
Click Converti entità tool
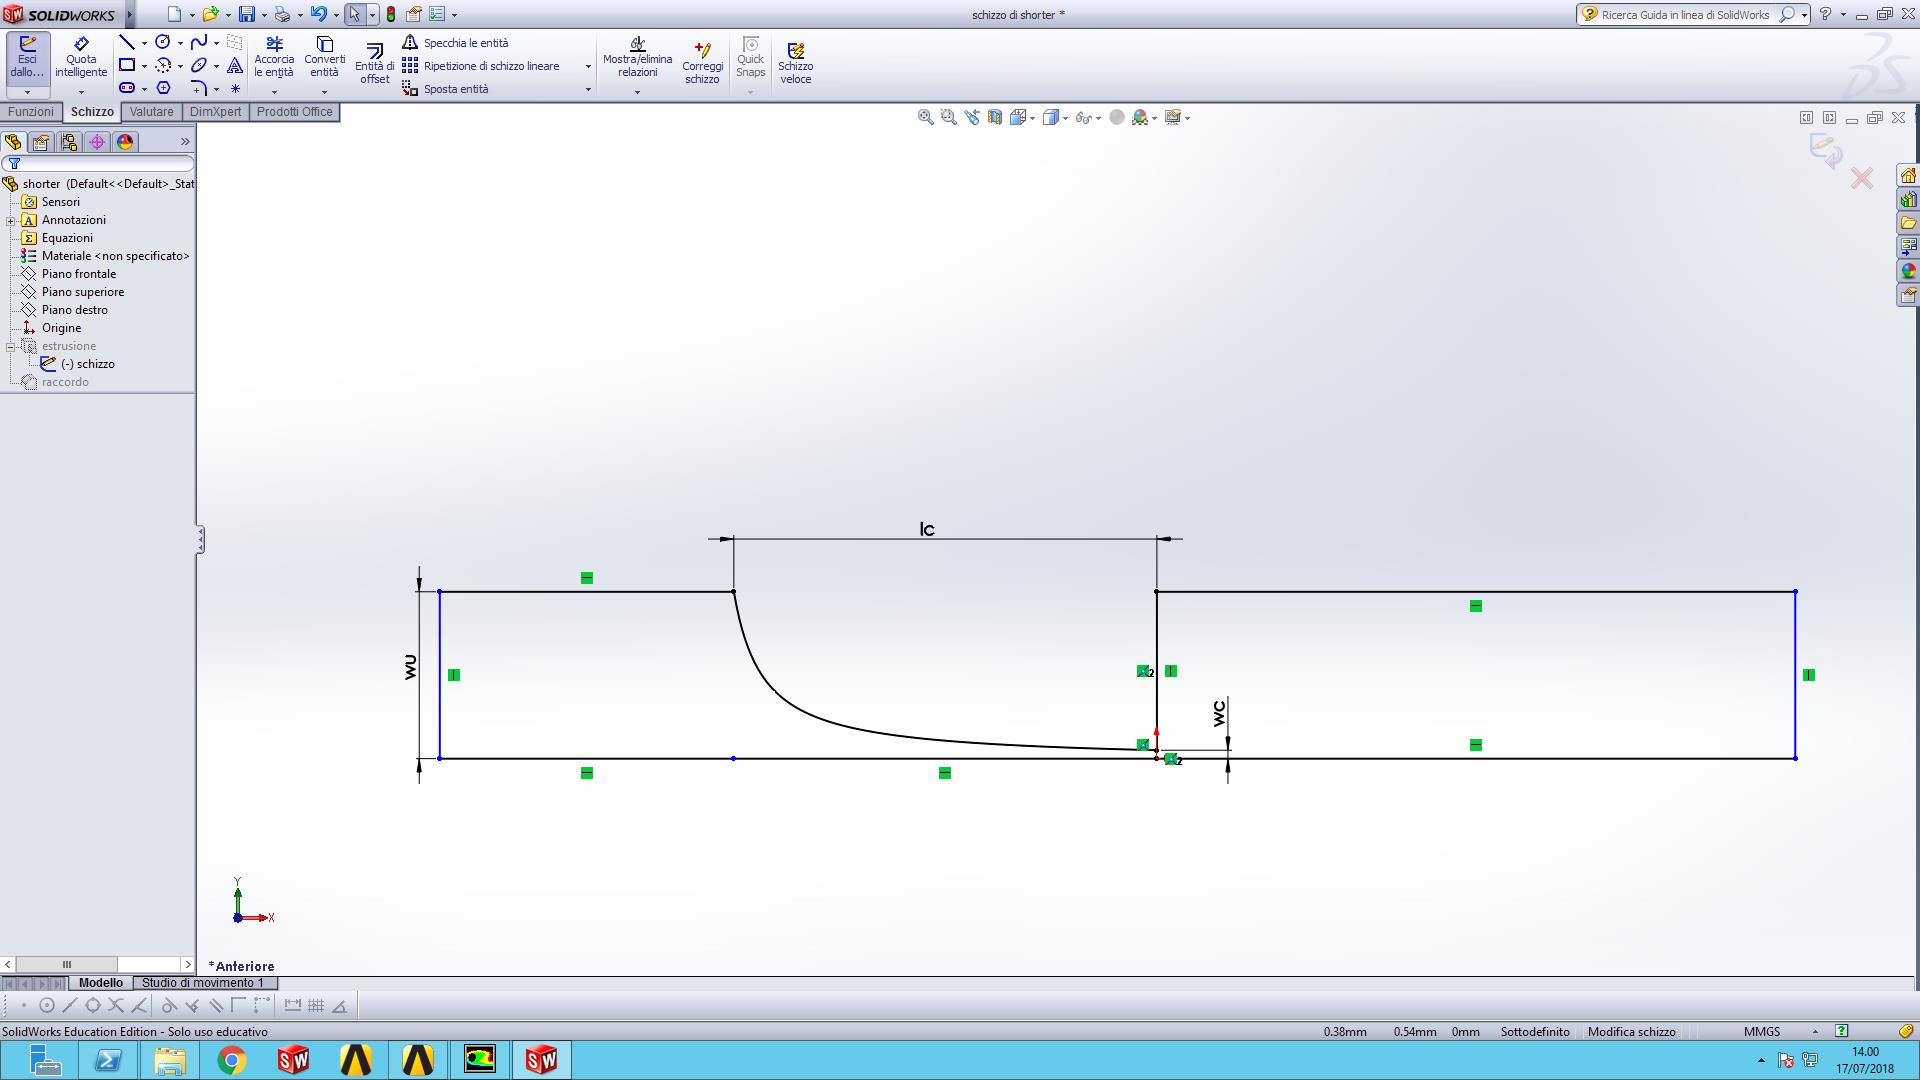click(x=324, y=58)
